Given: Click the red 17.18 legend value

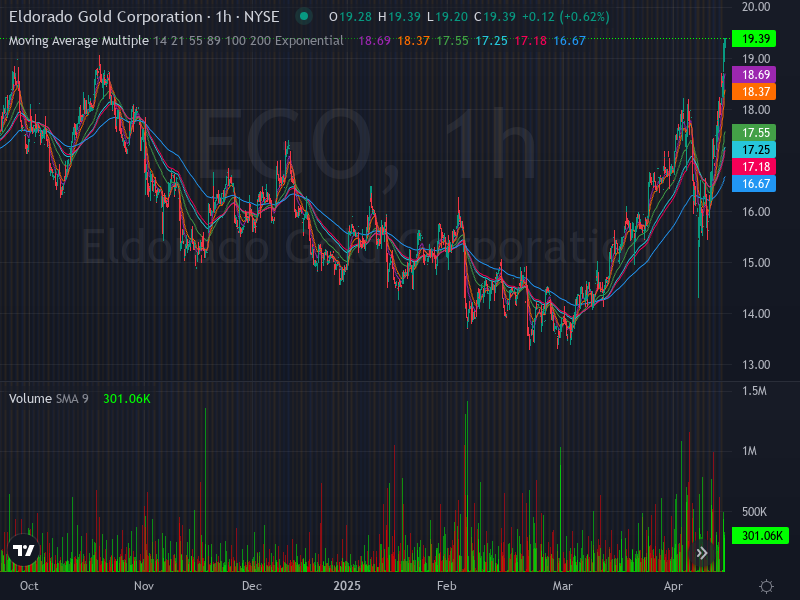Looking at the screenshot, I should point(531,41).
